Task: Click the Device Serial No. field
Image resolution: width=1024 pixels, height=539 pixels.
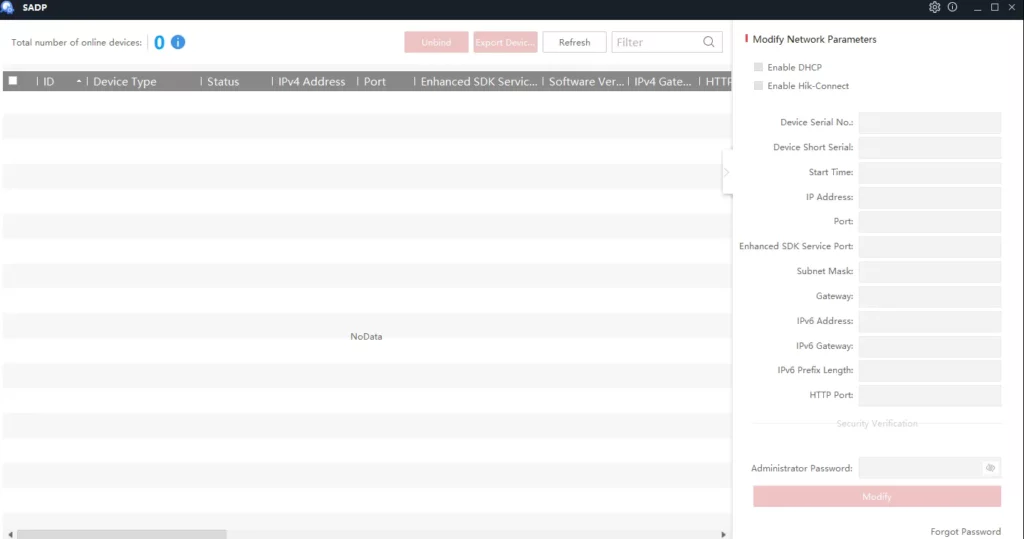Action: 930,122
